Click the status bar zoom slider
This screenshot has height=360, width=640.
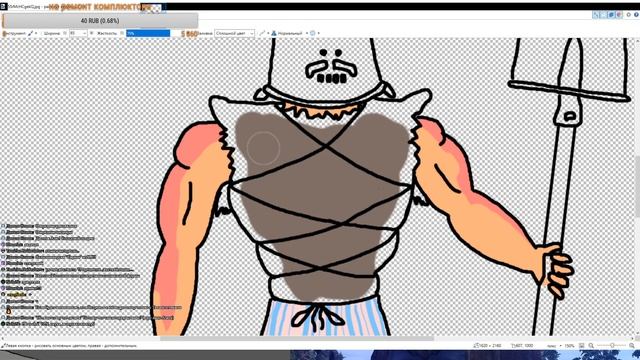tap(611, 346)
